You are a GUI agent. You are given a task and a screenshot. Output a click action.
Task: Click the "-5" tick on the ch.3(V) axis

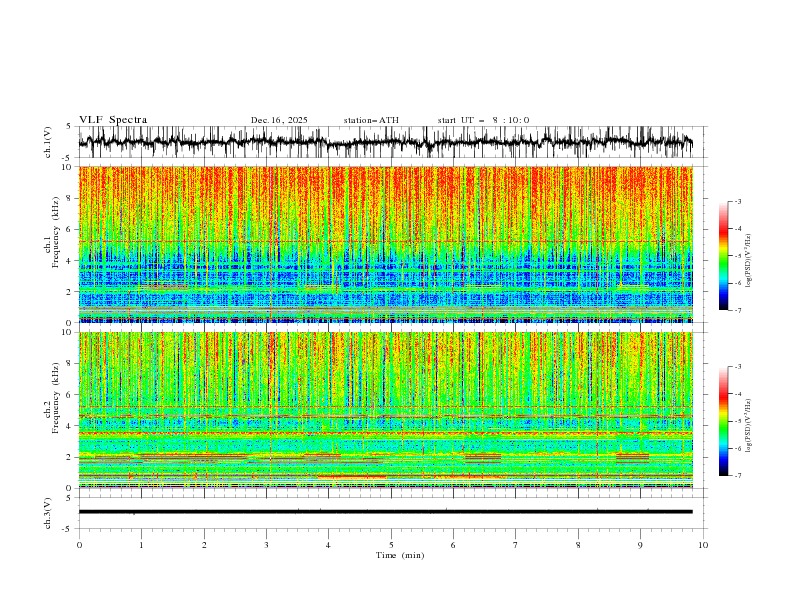tap(68, 529)
